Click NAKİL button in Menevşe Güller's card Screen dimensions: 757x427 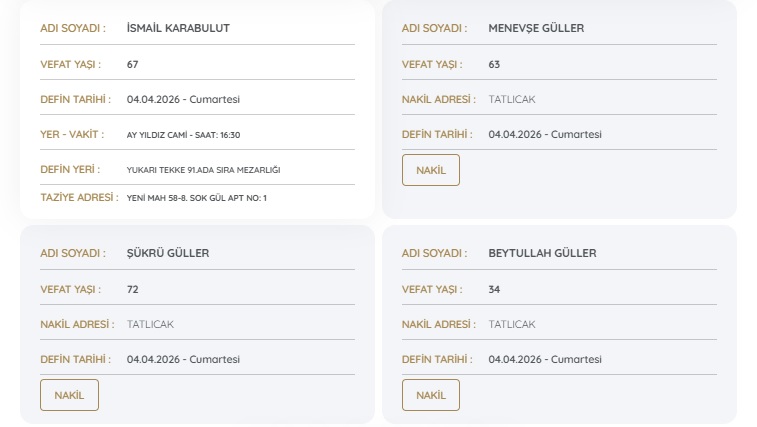pos(430,170)
